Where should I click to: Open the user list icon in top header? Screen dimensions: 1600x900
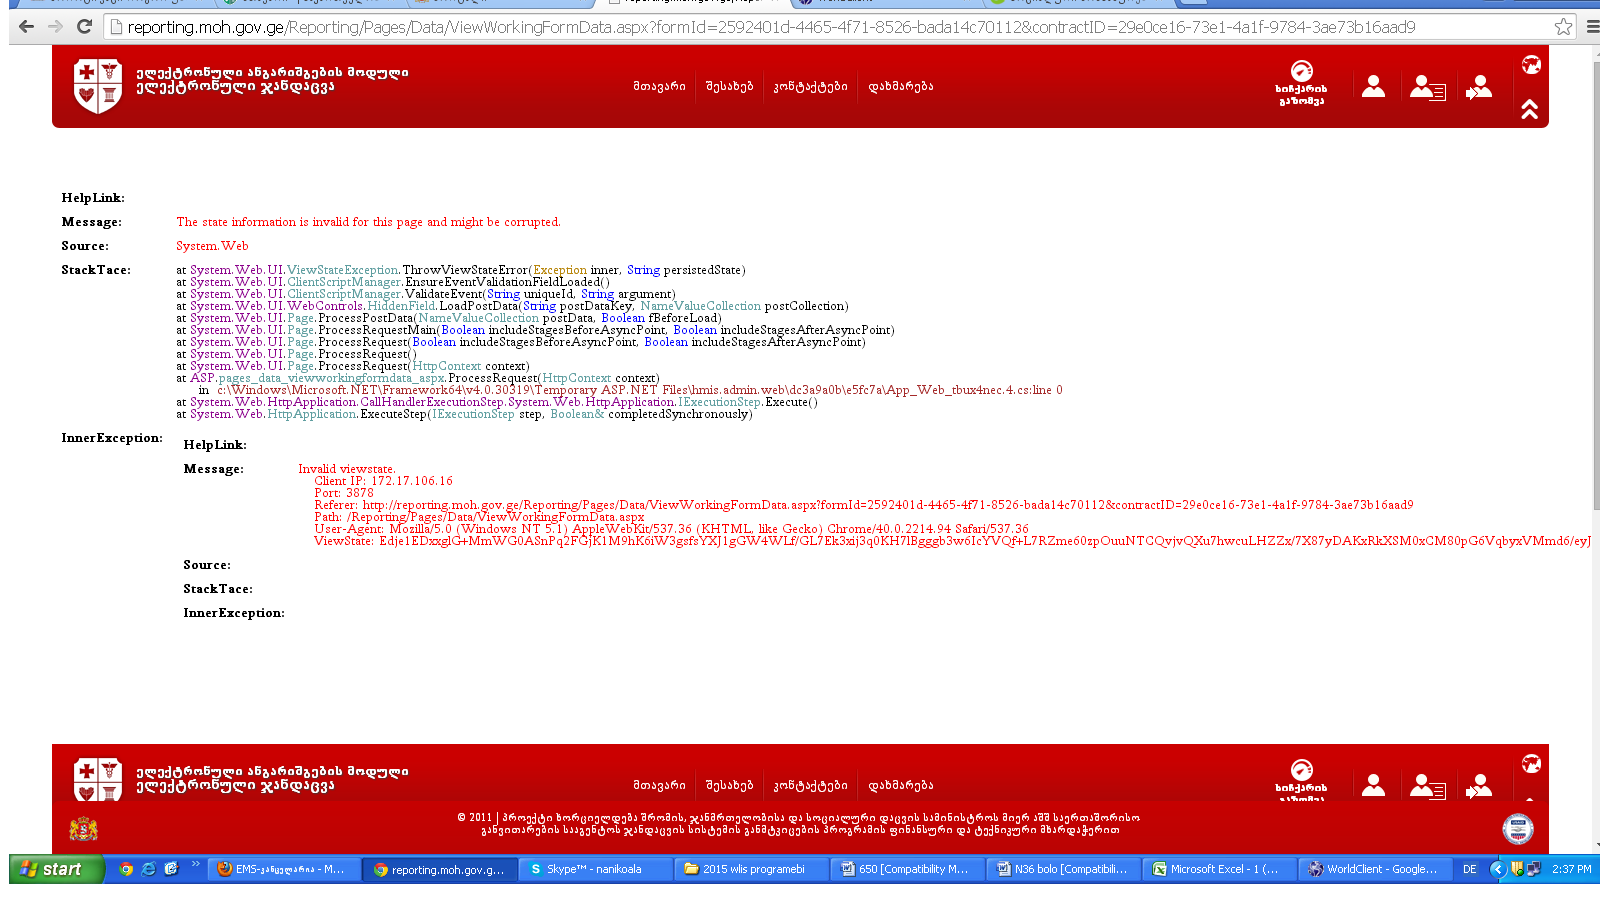coord(1427,88)
